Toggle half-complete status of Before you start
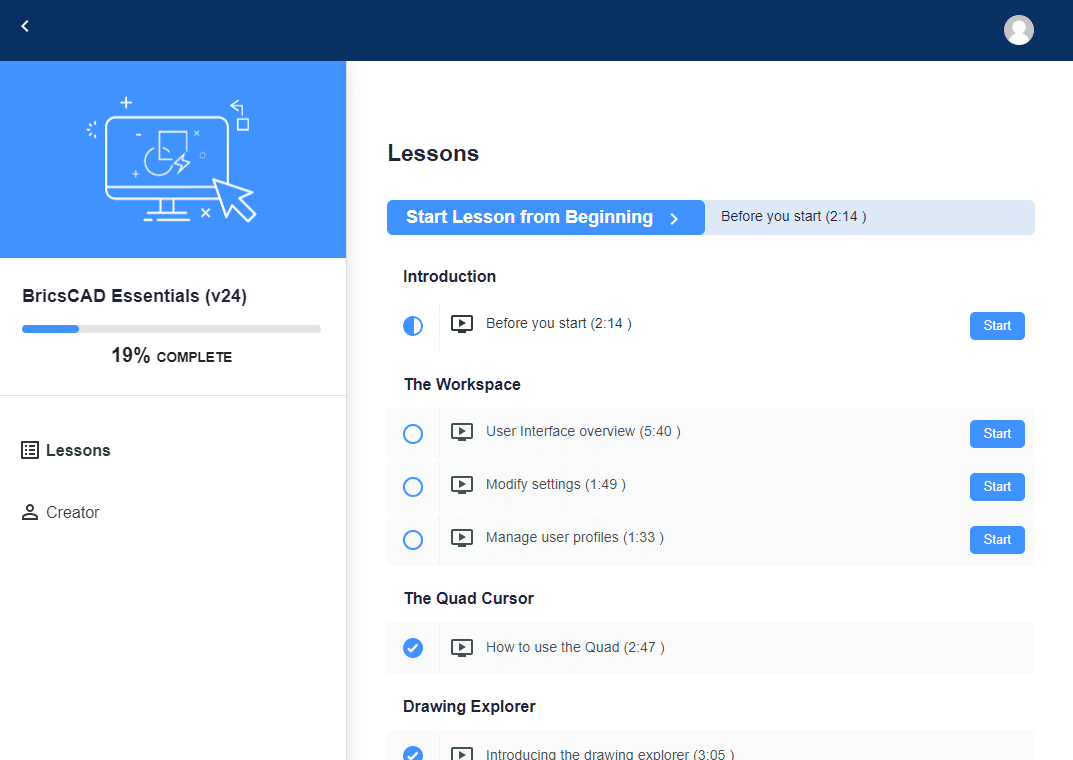 (413, 326)
